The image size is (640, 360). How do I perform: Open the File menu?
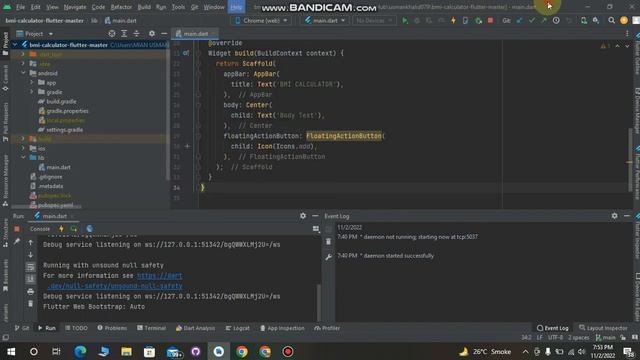pos(20,7)
